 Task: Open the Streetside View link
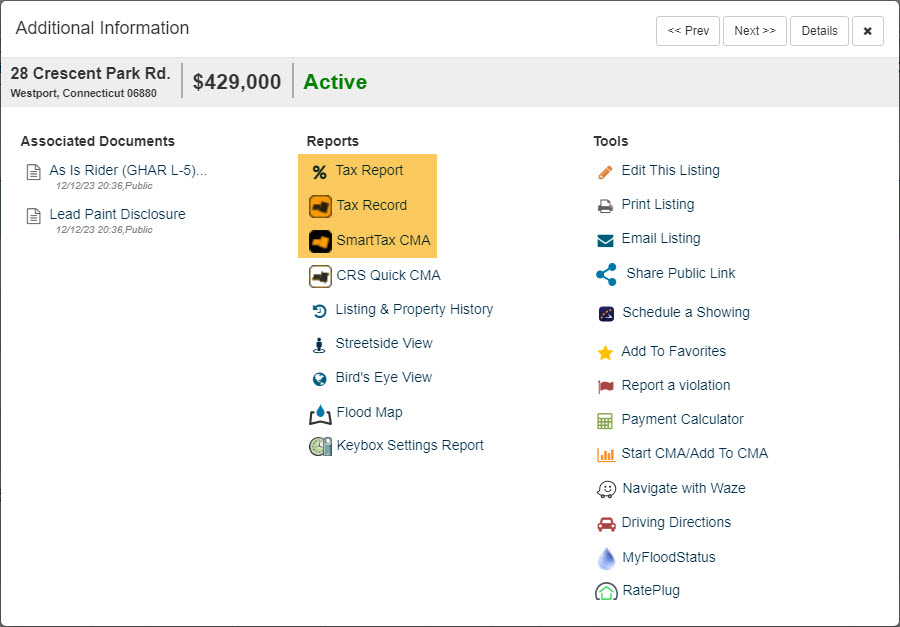384,343
